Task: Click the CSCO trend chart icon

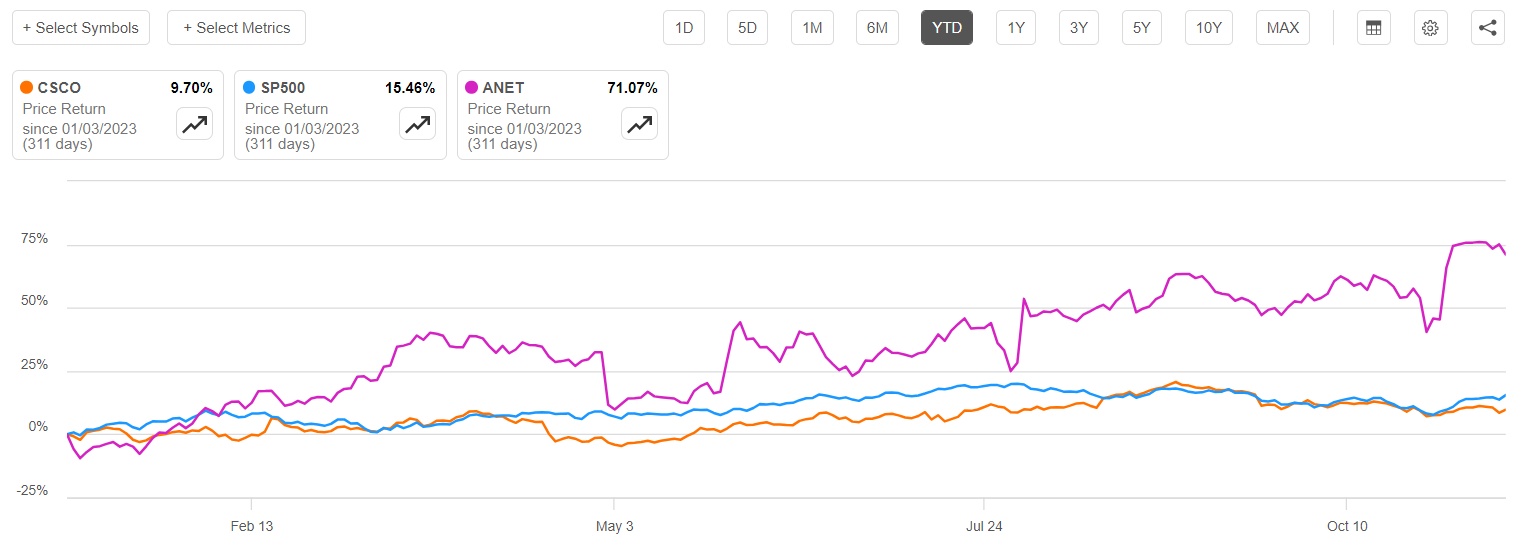Action: click(x=193, y=123)
